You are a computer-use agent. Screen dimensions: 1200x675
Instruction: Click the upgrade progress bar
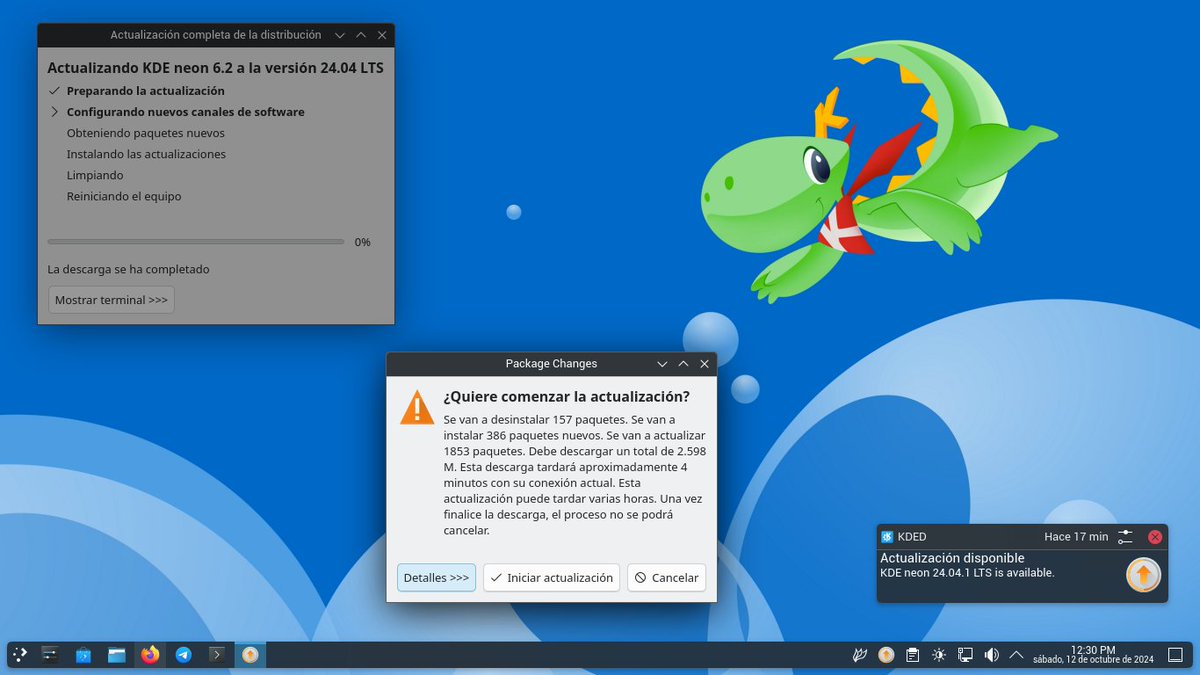point(196,242)
